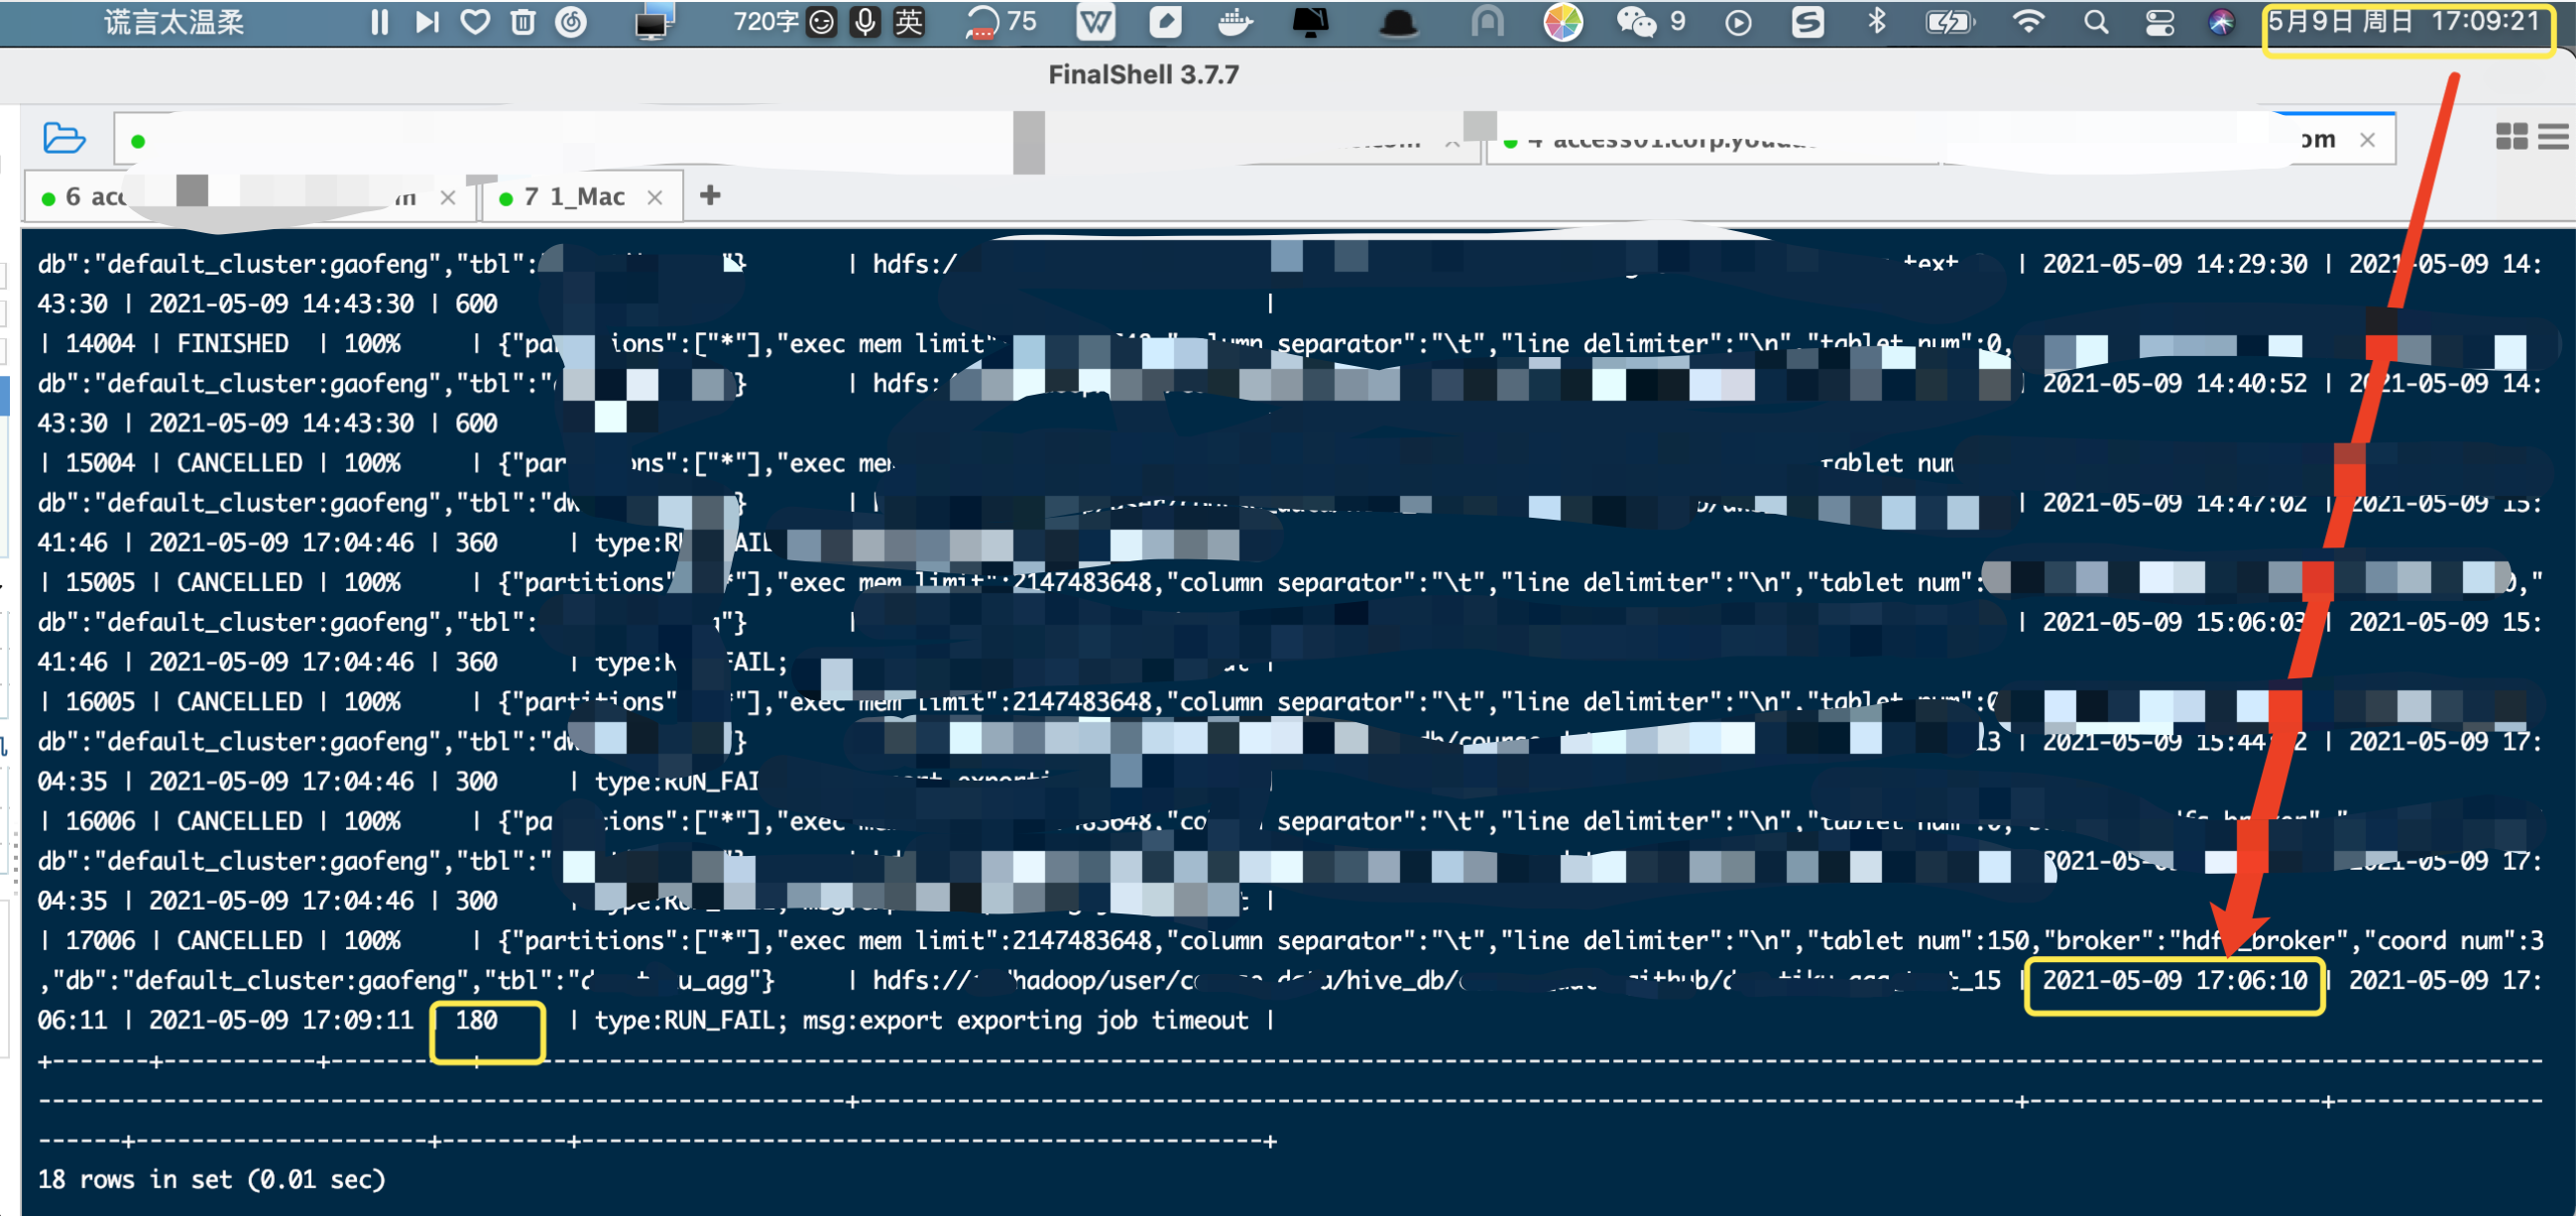Open the hamburger list menu icon
The image size is (2576, 1216).
click(2553, 137)
